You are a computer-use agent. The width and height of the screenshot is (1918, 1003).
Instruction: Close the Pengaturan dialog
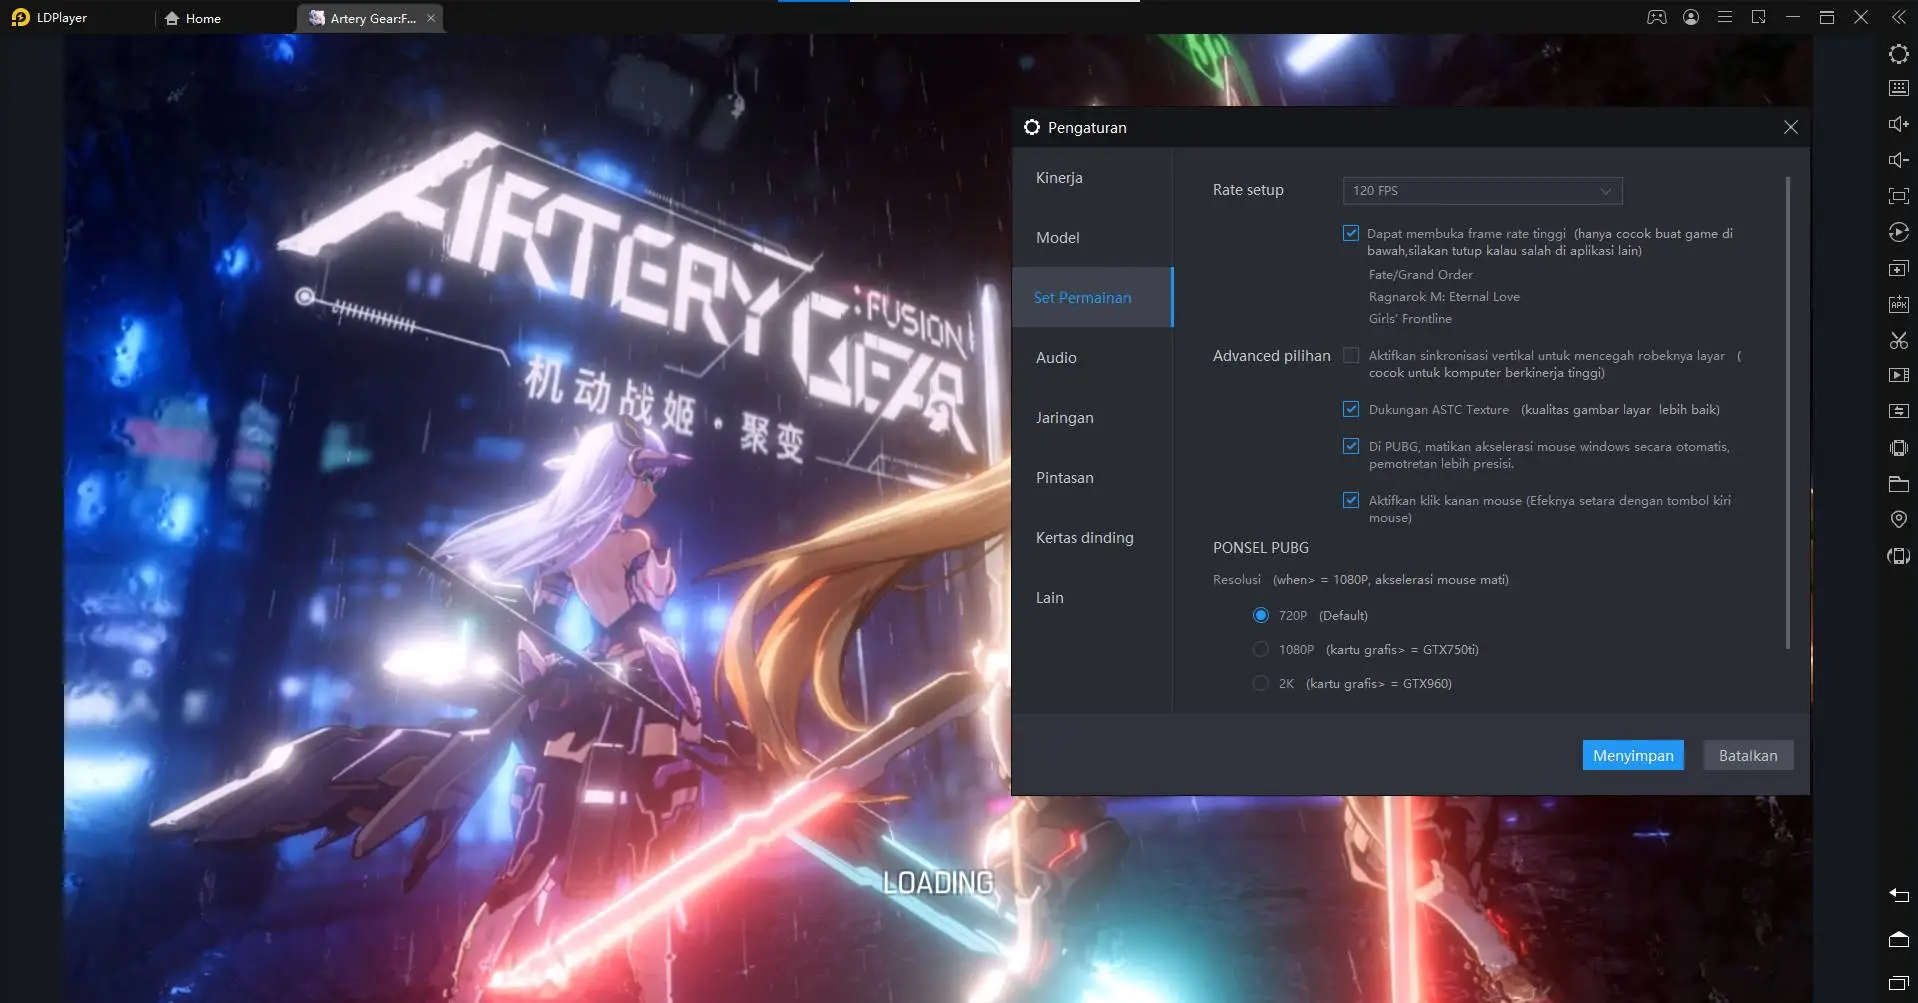[1791, 127]
